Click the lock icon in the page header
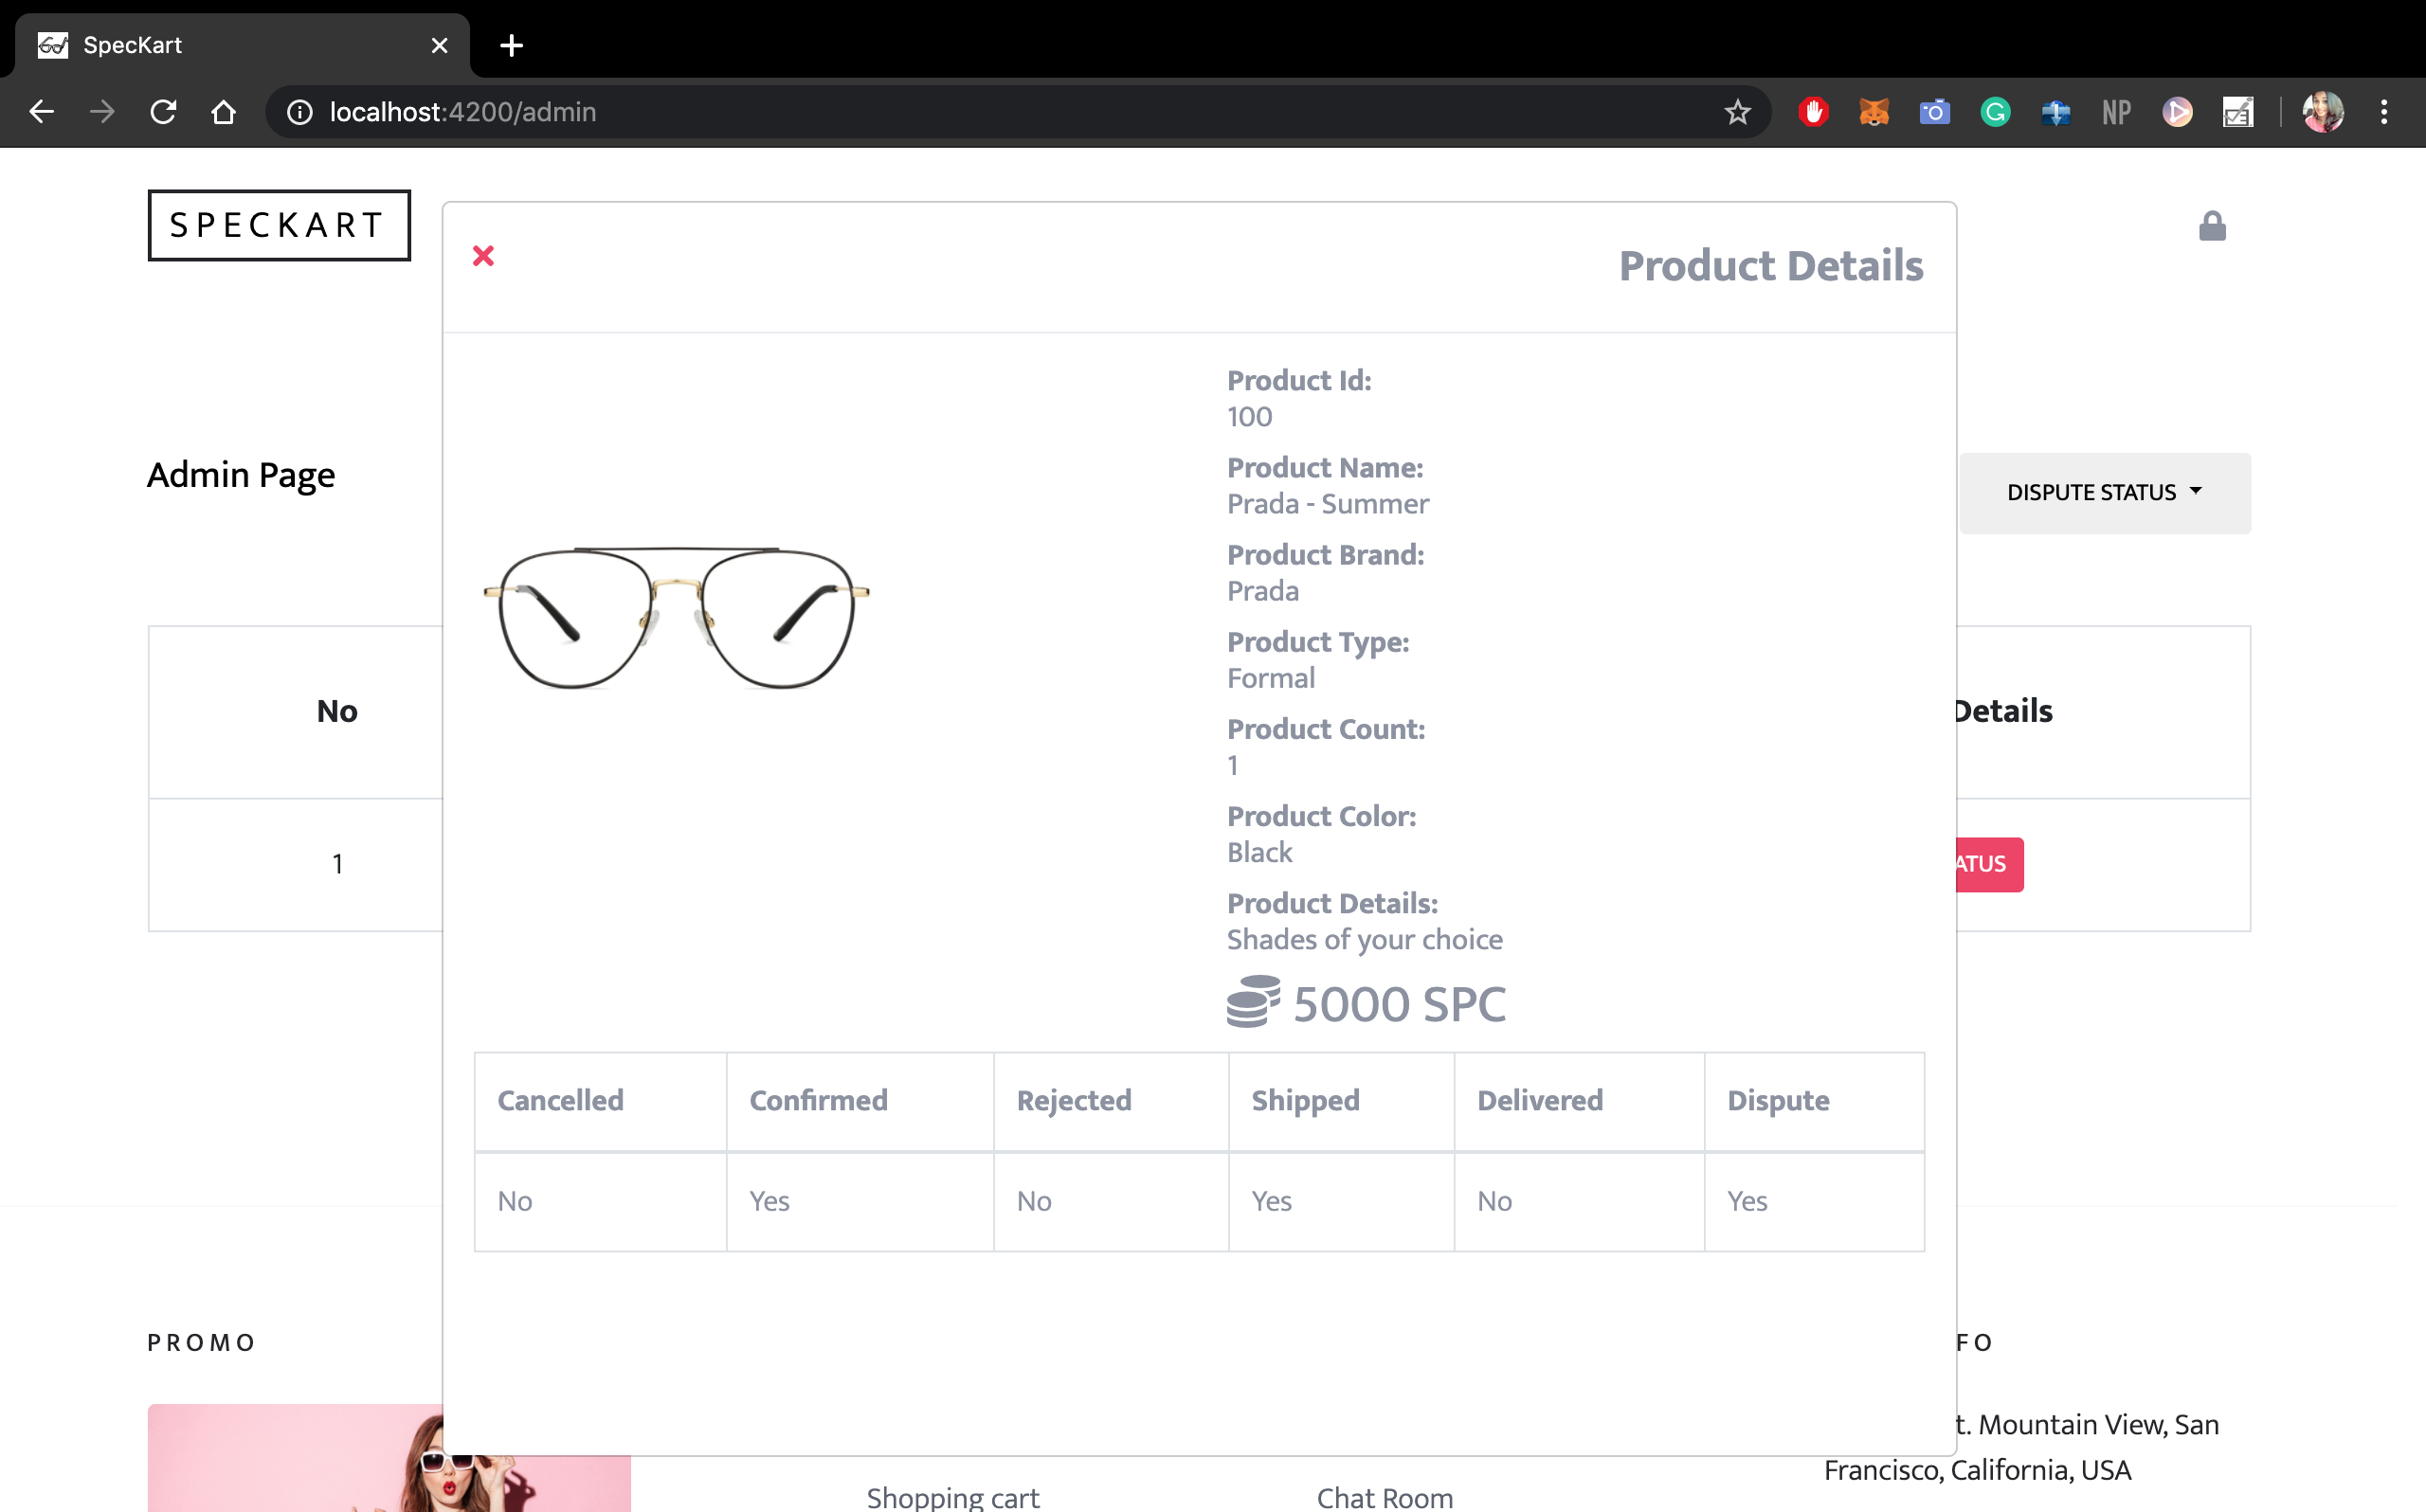Image resolution: width=2426 pixels, height=1512 pixels. (2211, 227)
